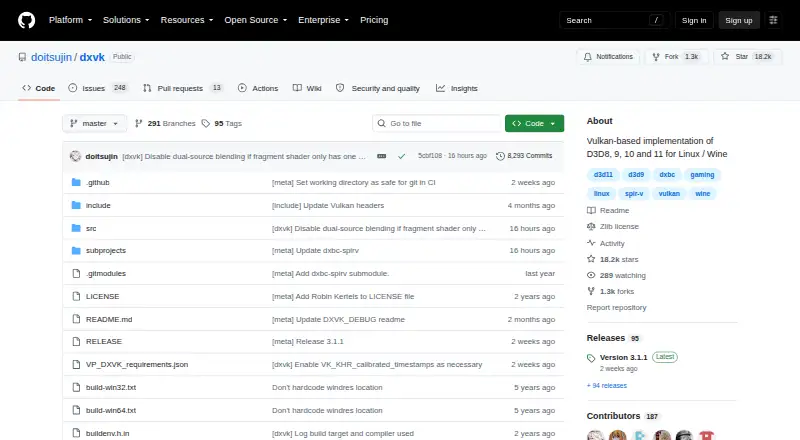Open the GitHub home logo

pyautogui.click(x=27, y=20)
